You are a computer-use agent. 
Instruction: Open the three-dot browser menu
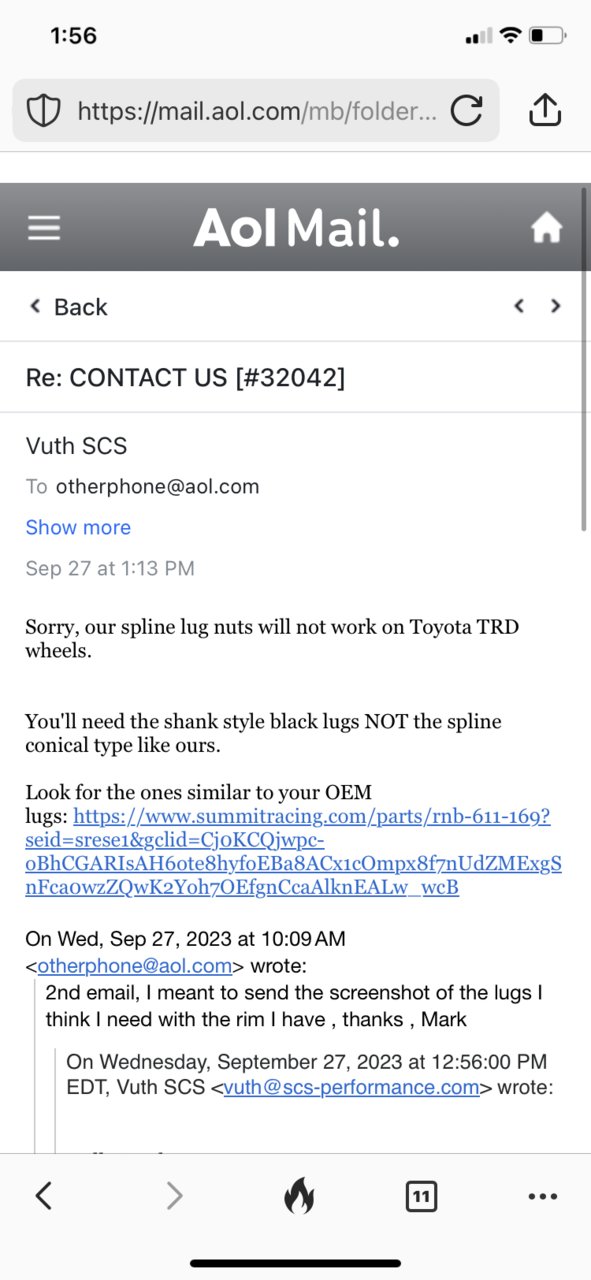tap(542, 1196)
